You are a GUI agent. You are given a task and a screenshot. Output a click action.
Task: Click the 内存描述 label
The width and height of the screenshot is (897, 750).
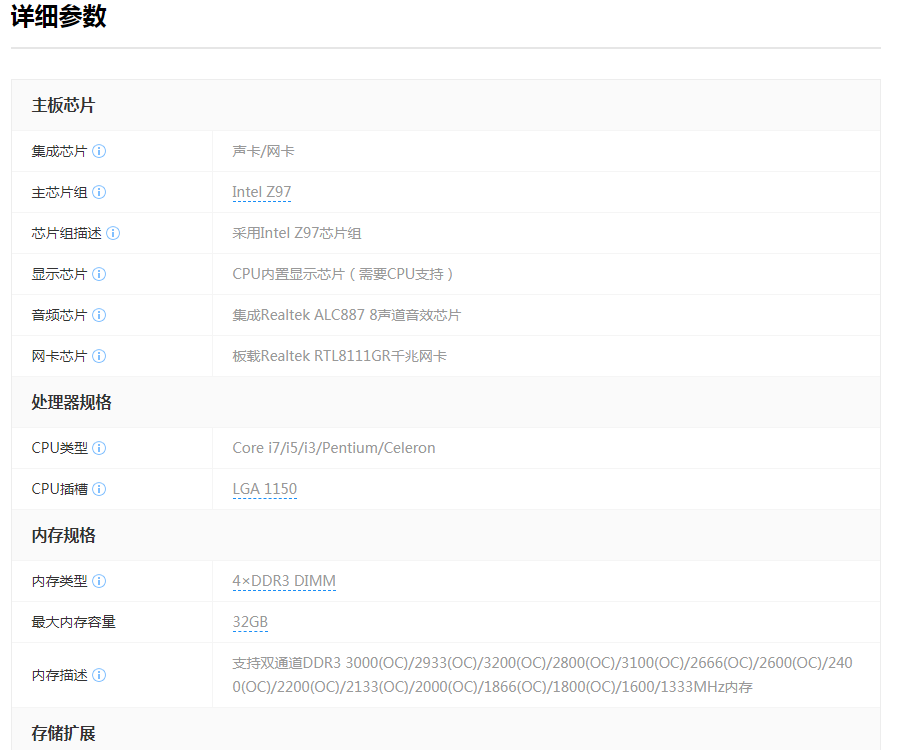point(59,675)
